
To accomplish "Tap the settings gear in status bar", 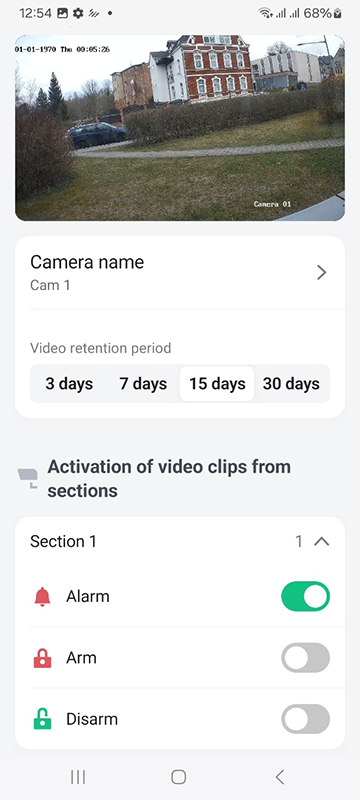I will pyautogui.click(x=78, y=13).
